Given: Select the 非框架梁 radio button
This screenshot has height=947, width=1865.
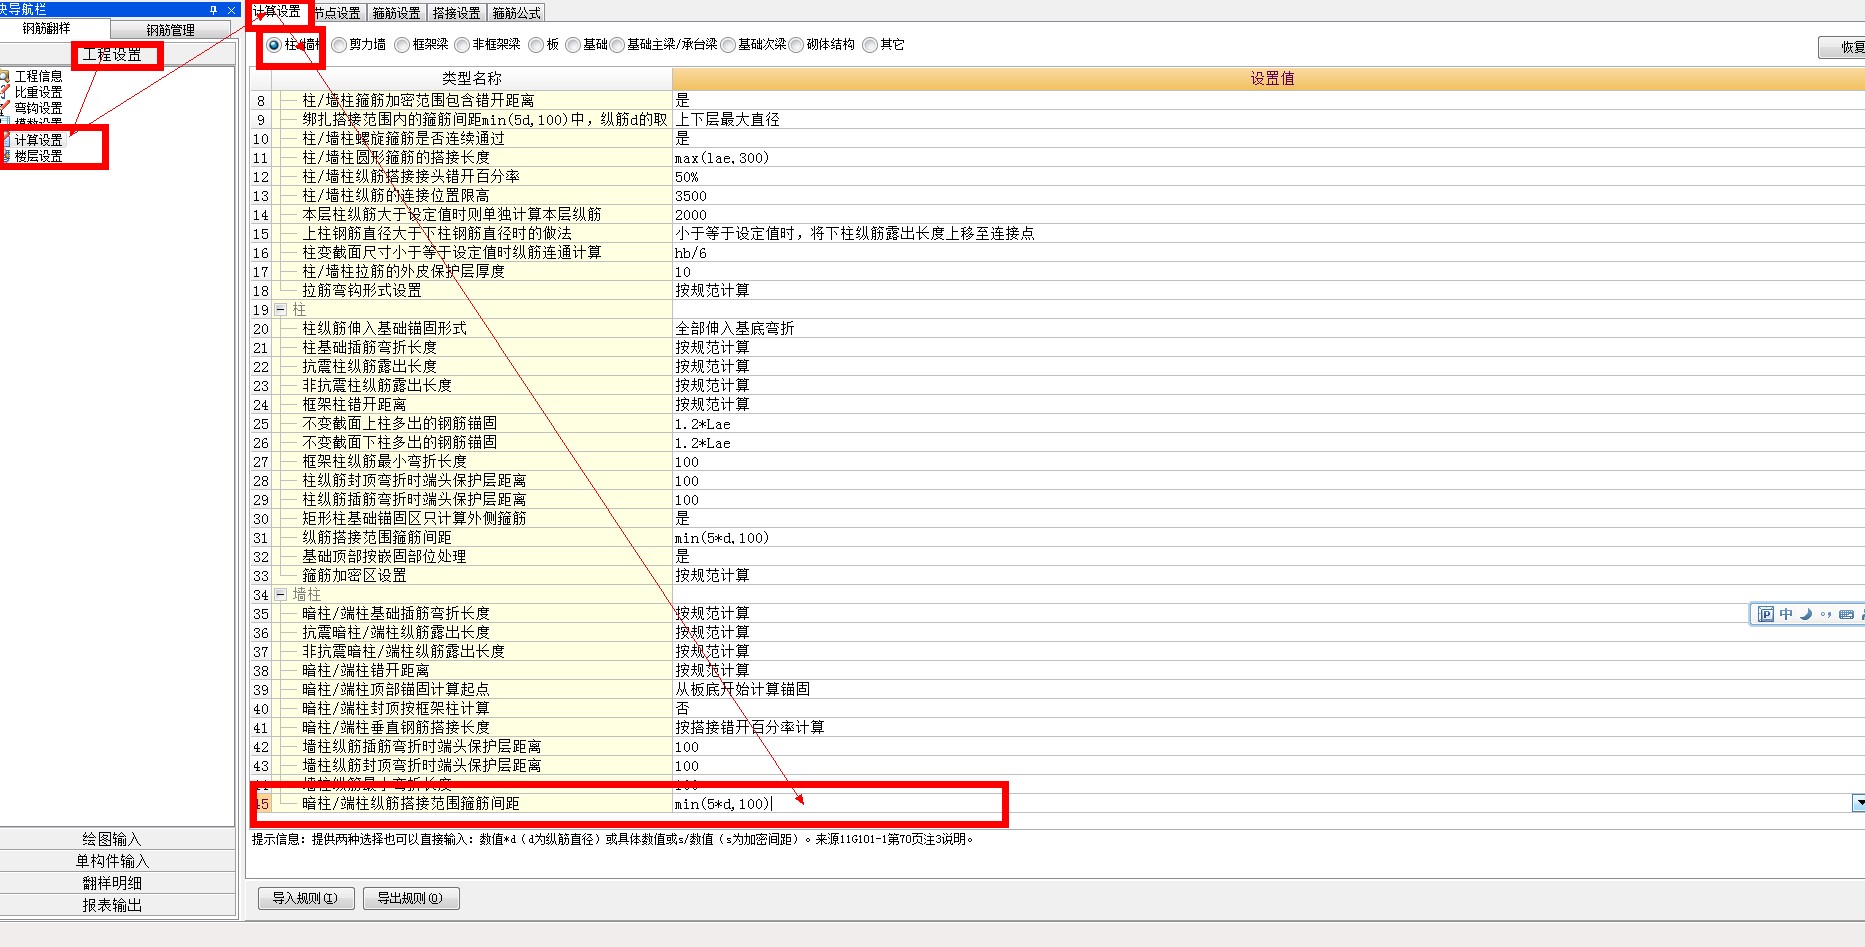Looking at the screenshot, I should click(462, 45).
